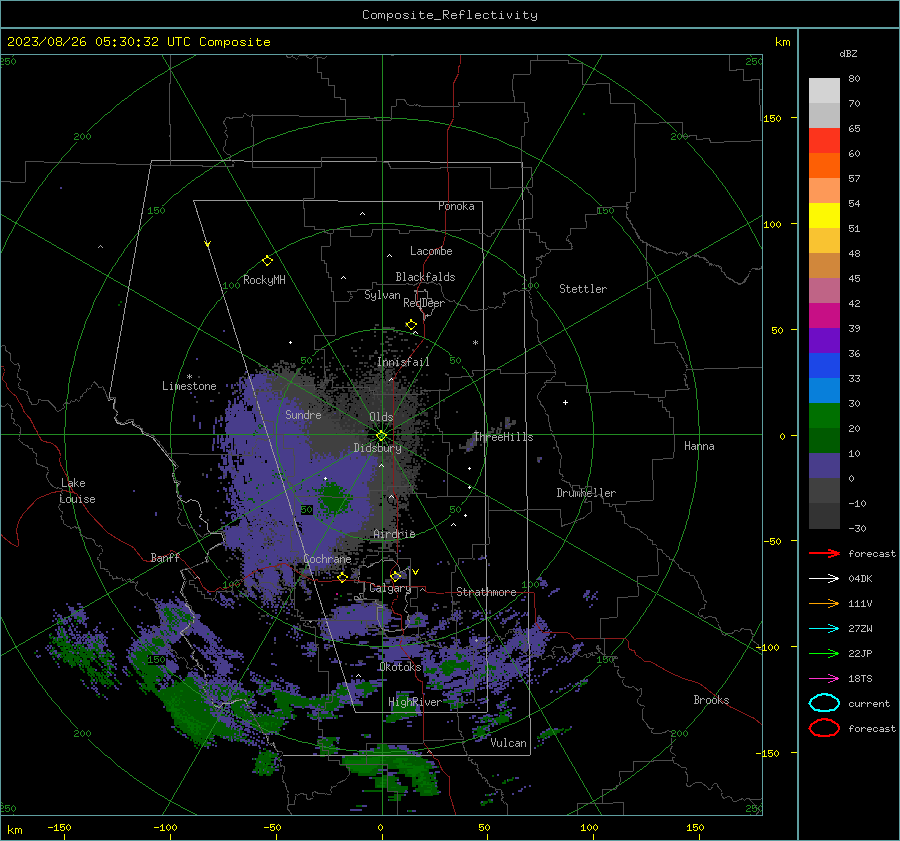Click the green echo band below Vulcan
Screen dimensions: 900x841
(x=392, y=769)
